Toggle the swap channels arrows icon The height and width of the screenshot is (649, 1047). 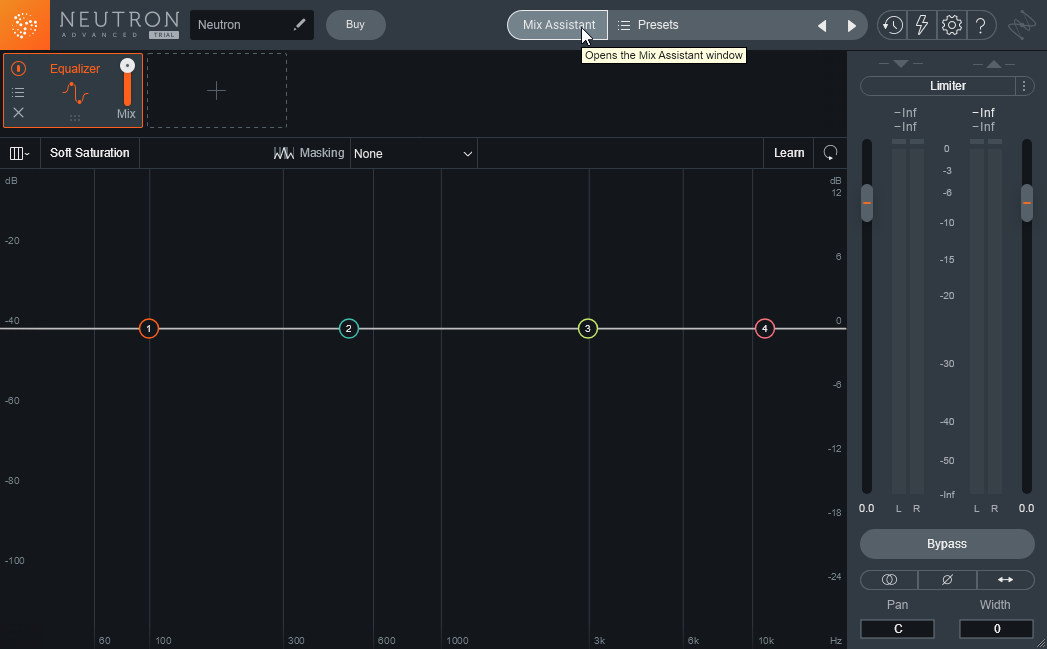(x=1005, y=580)
